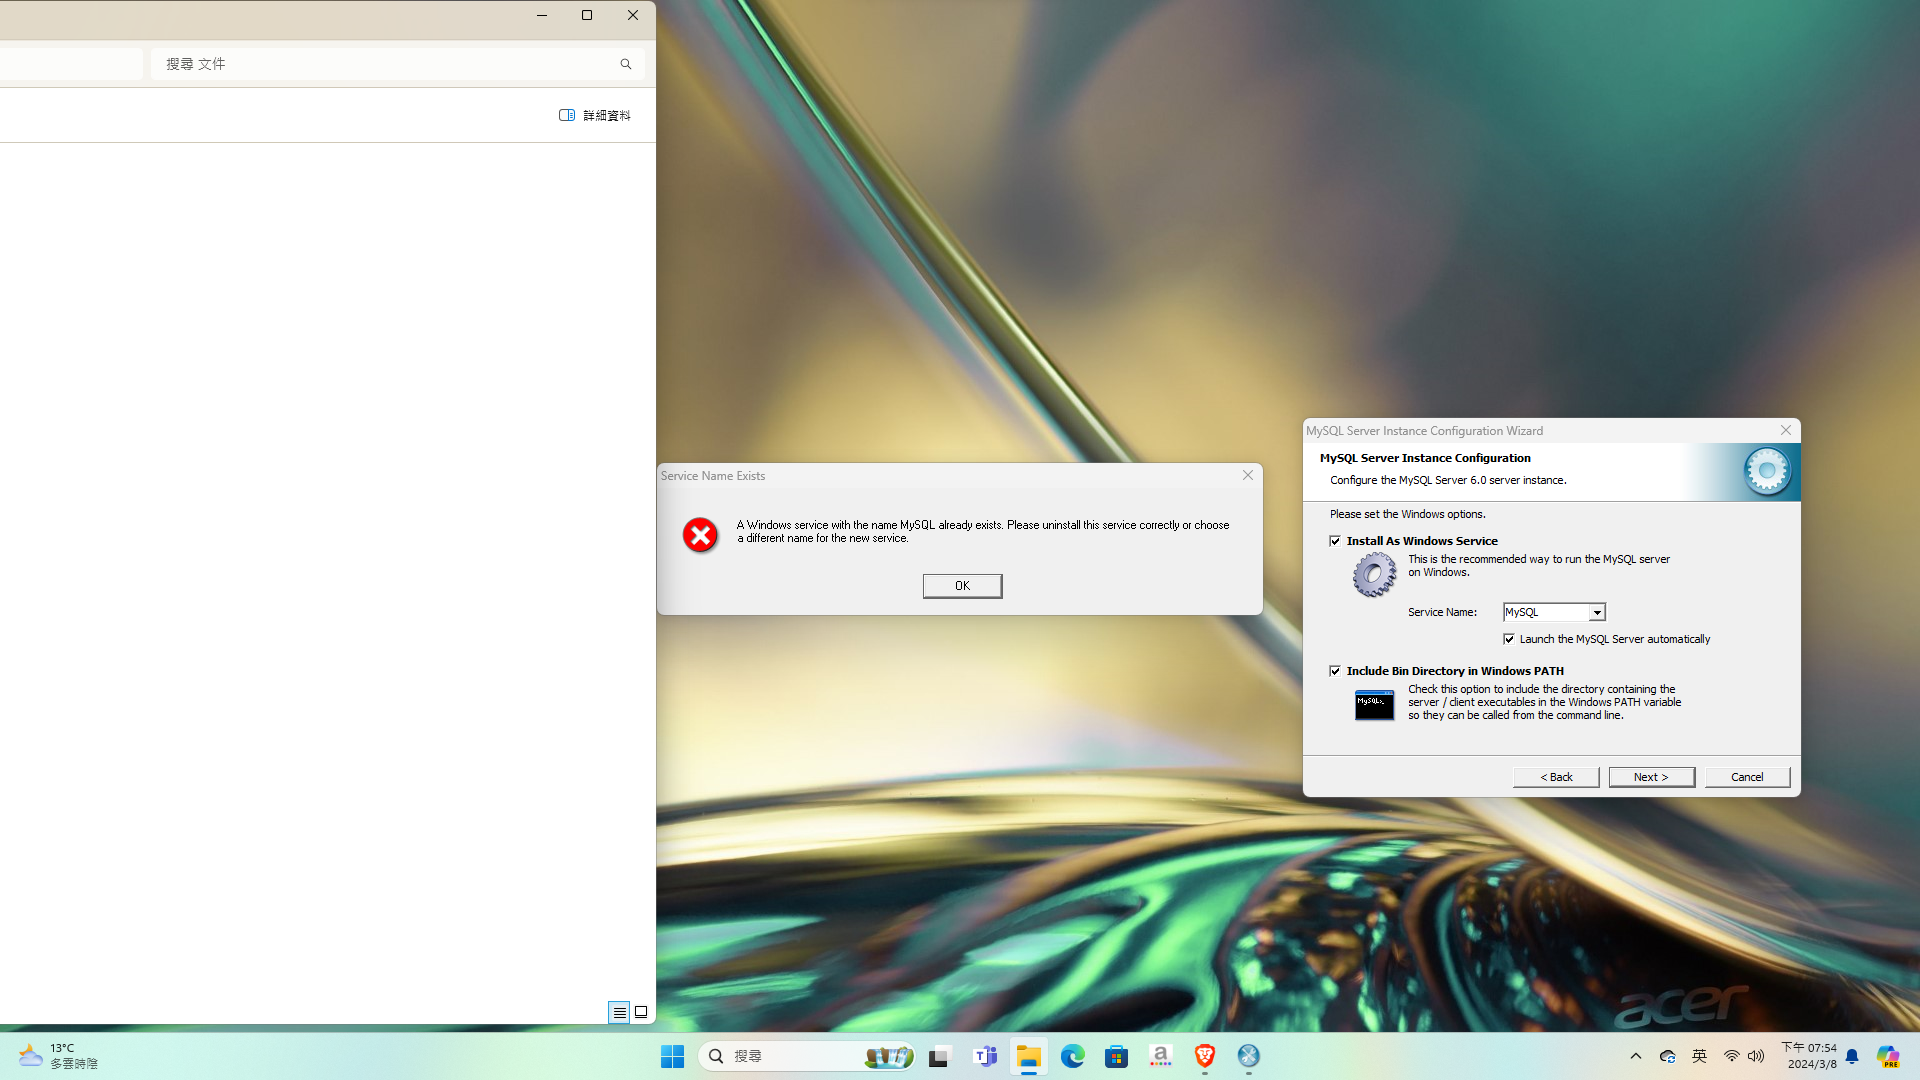Switch Explorer to details list view
Screen dimensions: 1920x1080
tap(619, 1012)
